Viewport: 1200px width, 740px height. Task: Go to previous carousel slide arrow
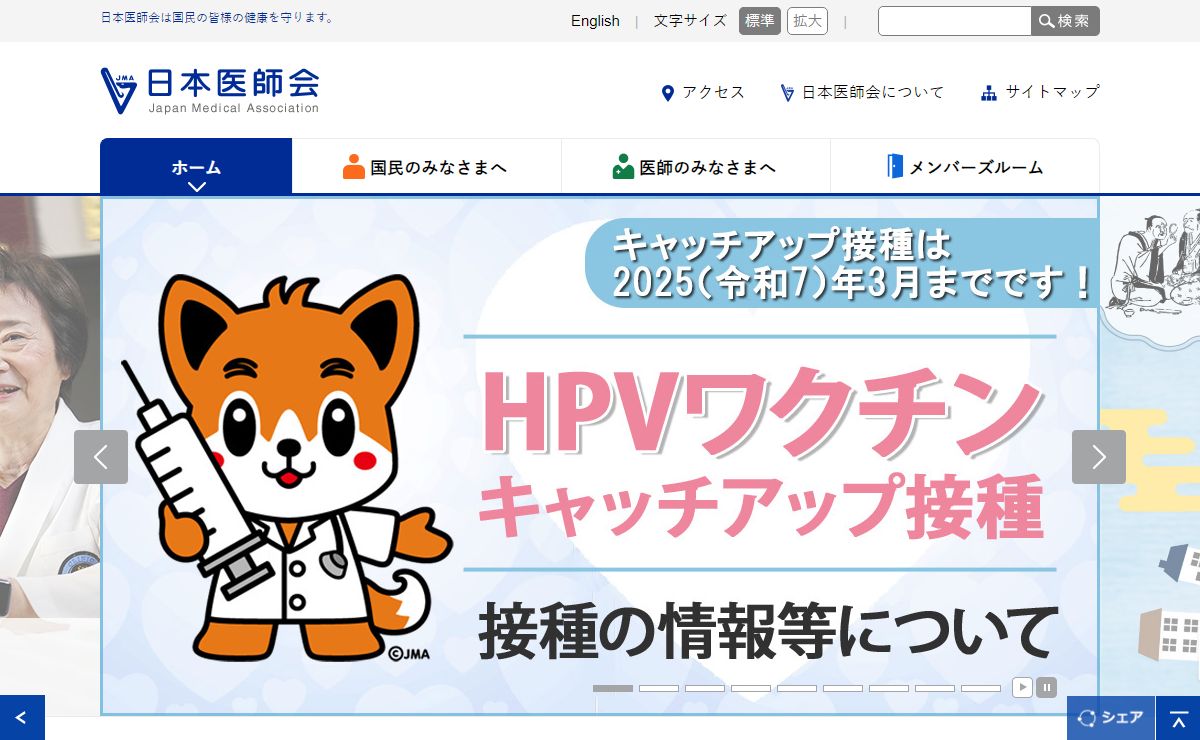click(x=101, y=457)
